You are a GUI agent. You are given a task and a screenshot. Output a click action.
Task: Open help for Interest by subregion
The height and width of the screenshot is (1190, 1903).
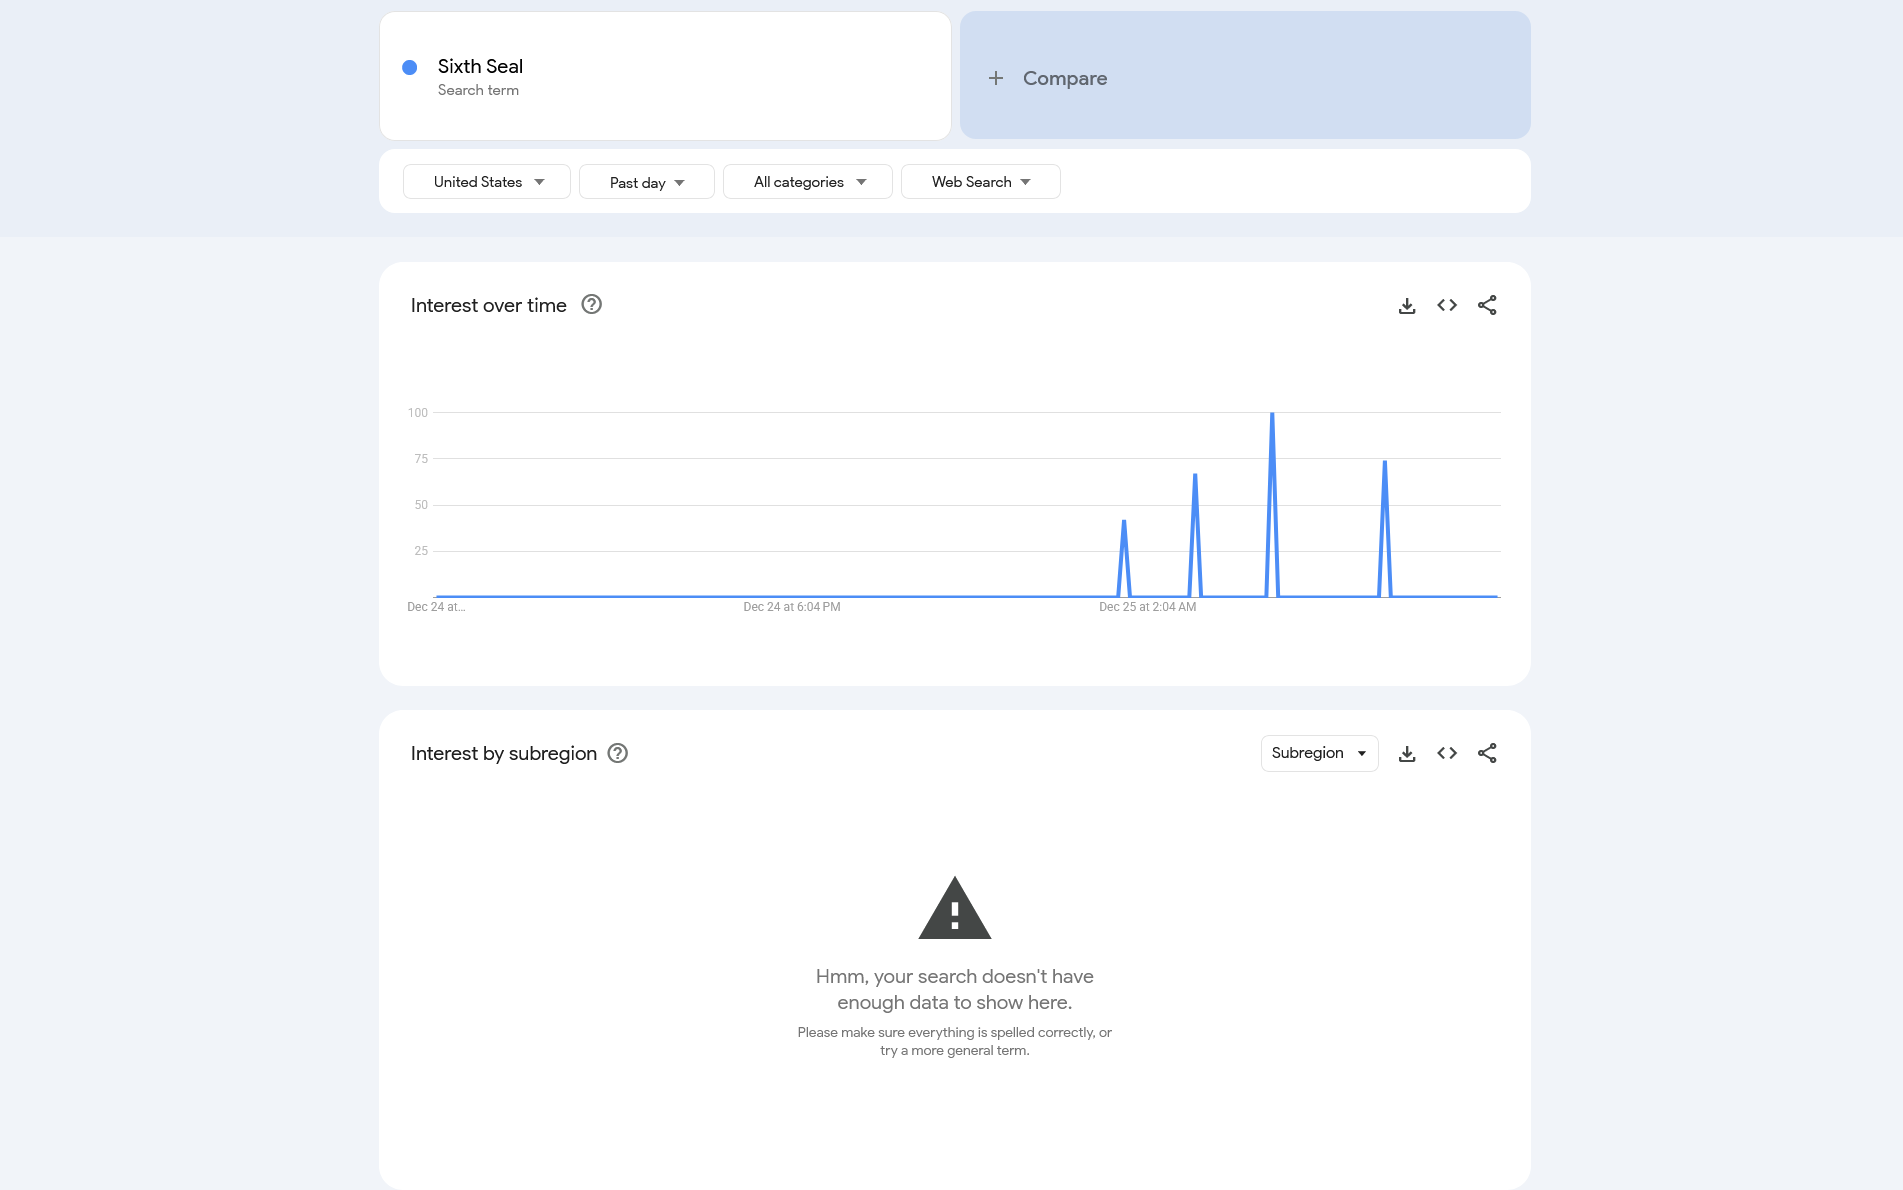point(618,753)
